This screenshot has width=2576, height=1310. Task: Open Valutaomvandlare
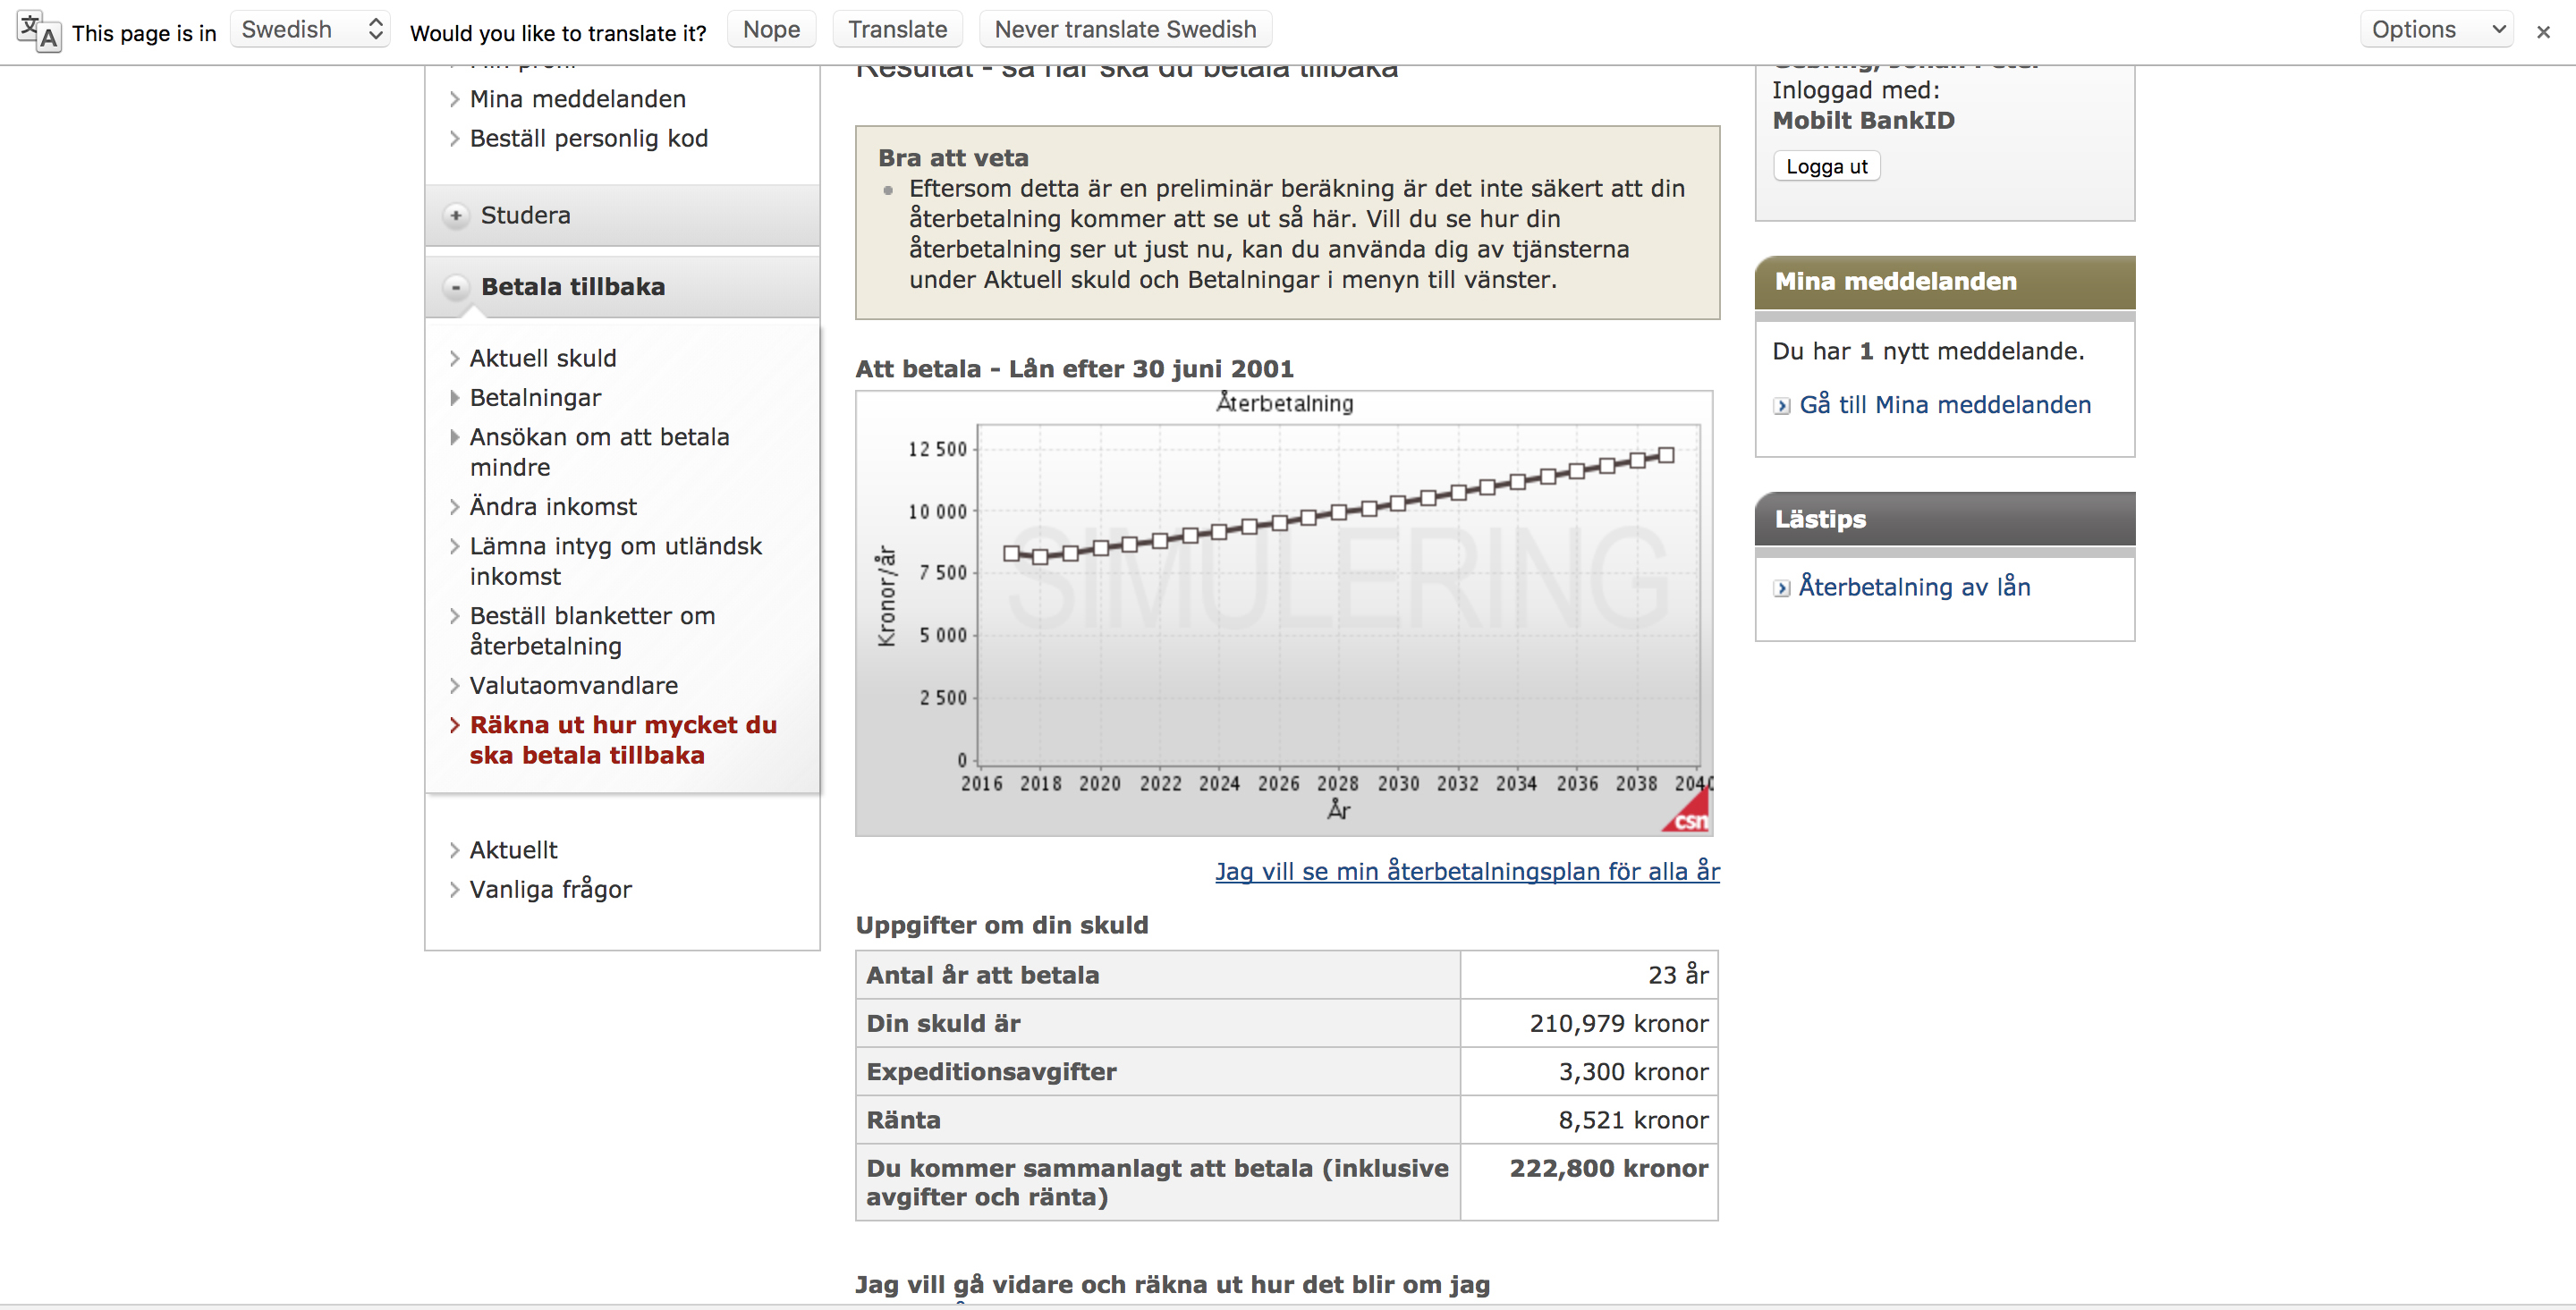(573, 685)
